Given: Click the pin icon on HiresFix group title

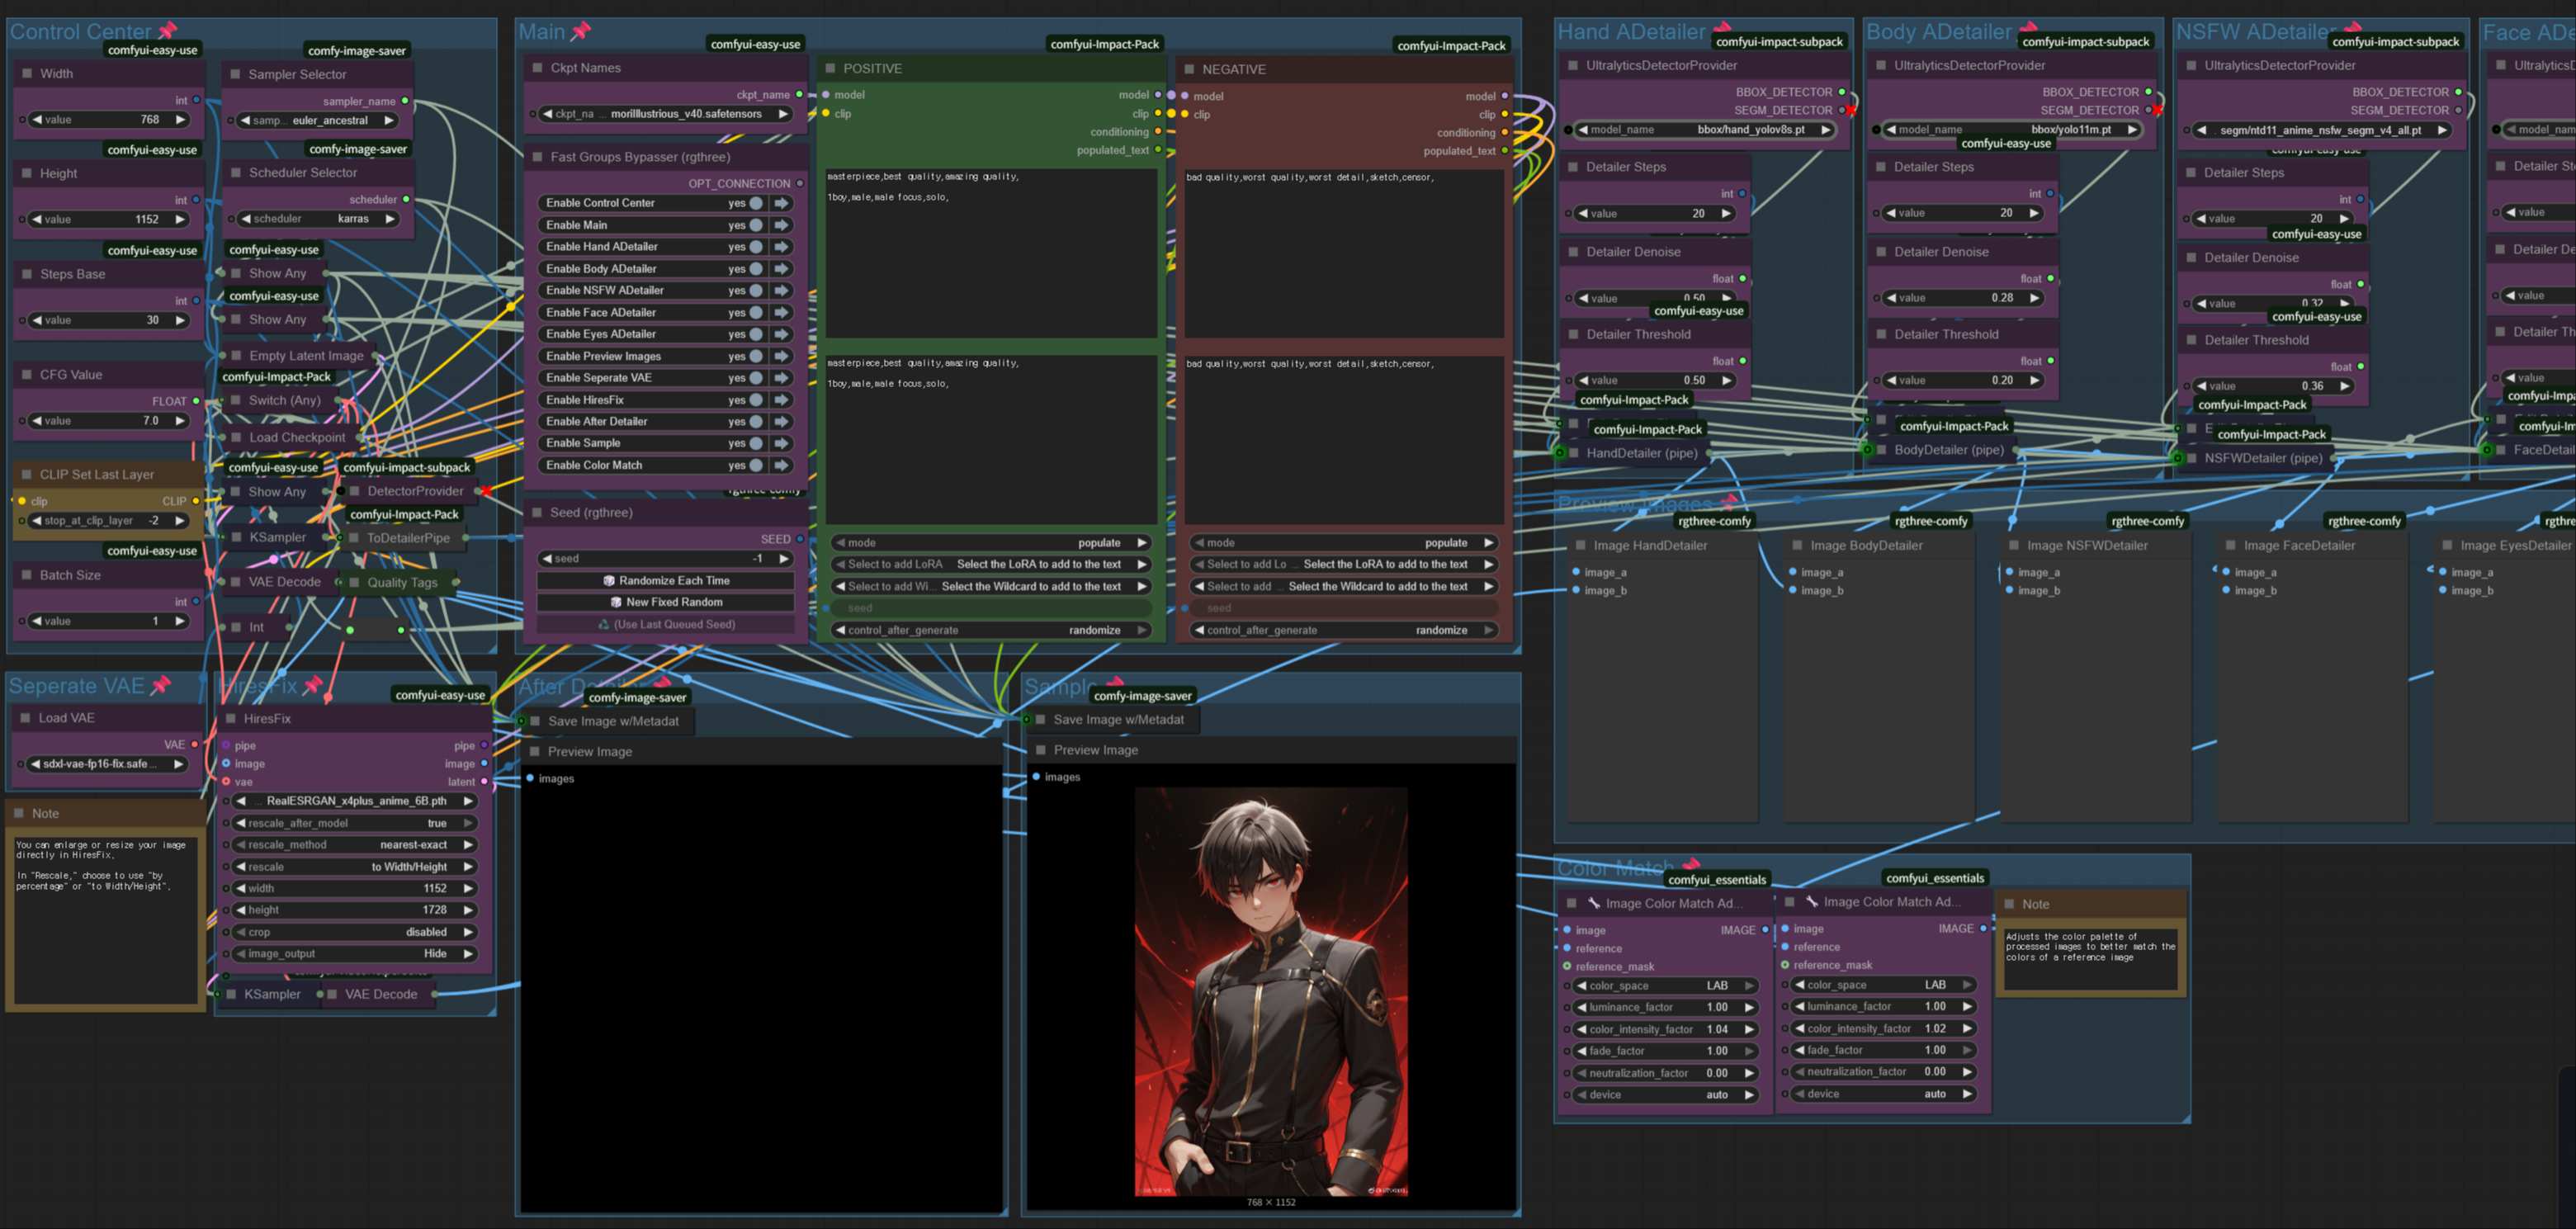Looking at the screenshot, I should [x=313, y=685].
